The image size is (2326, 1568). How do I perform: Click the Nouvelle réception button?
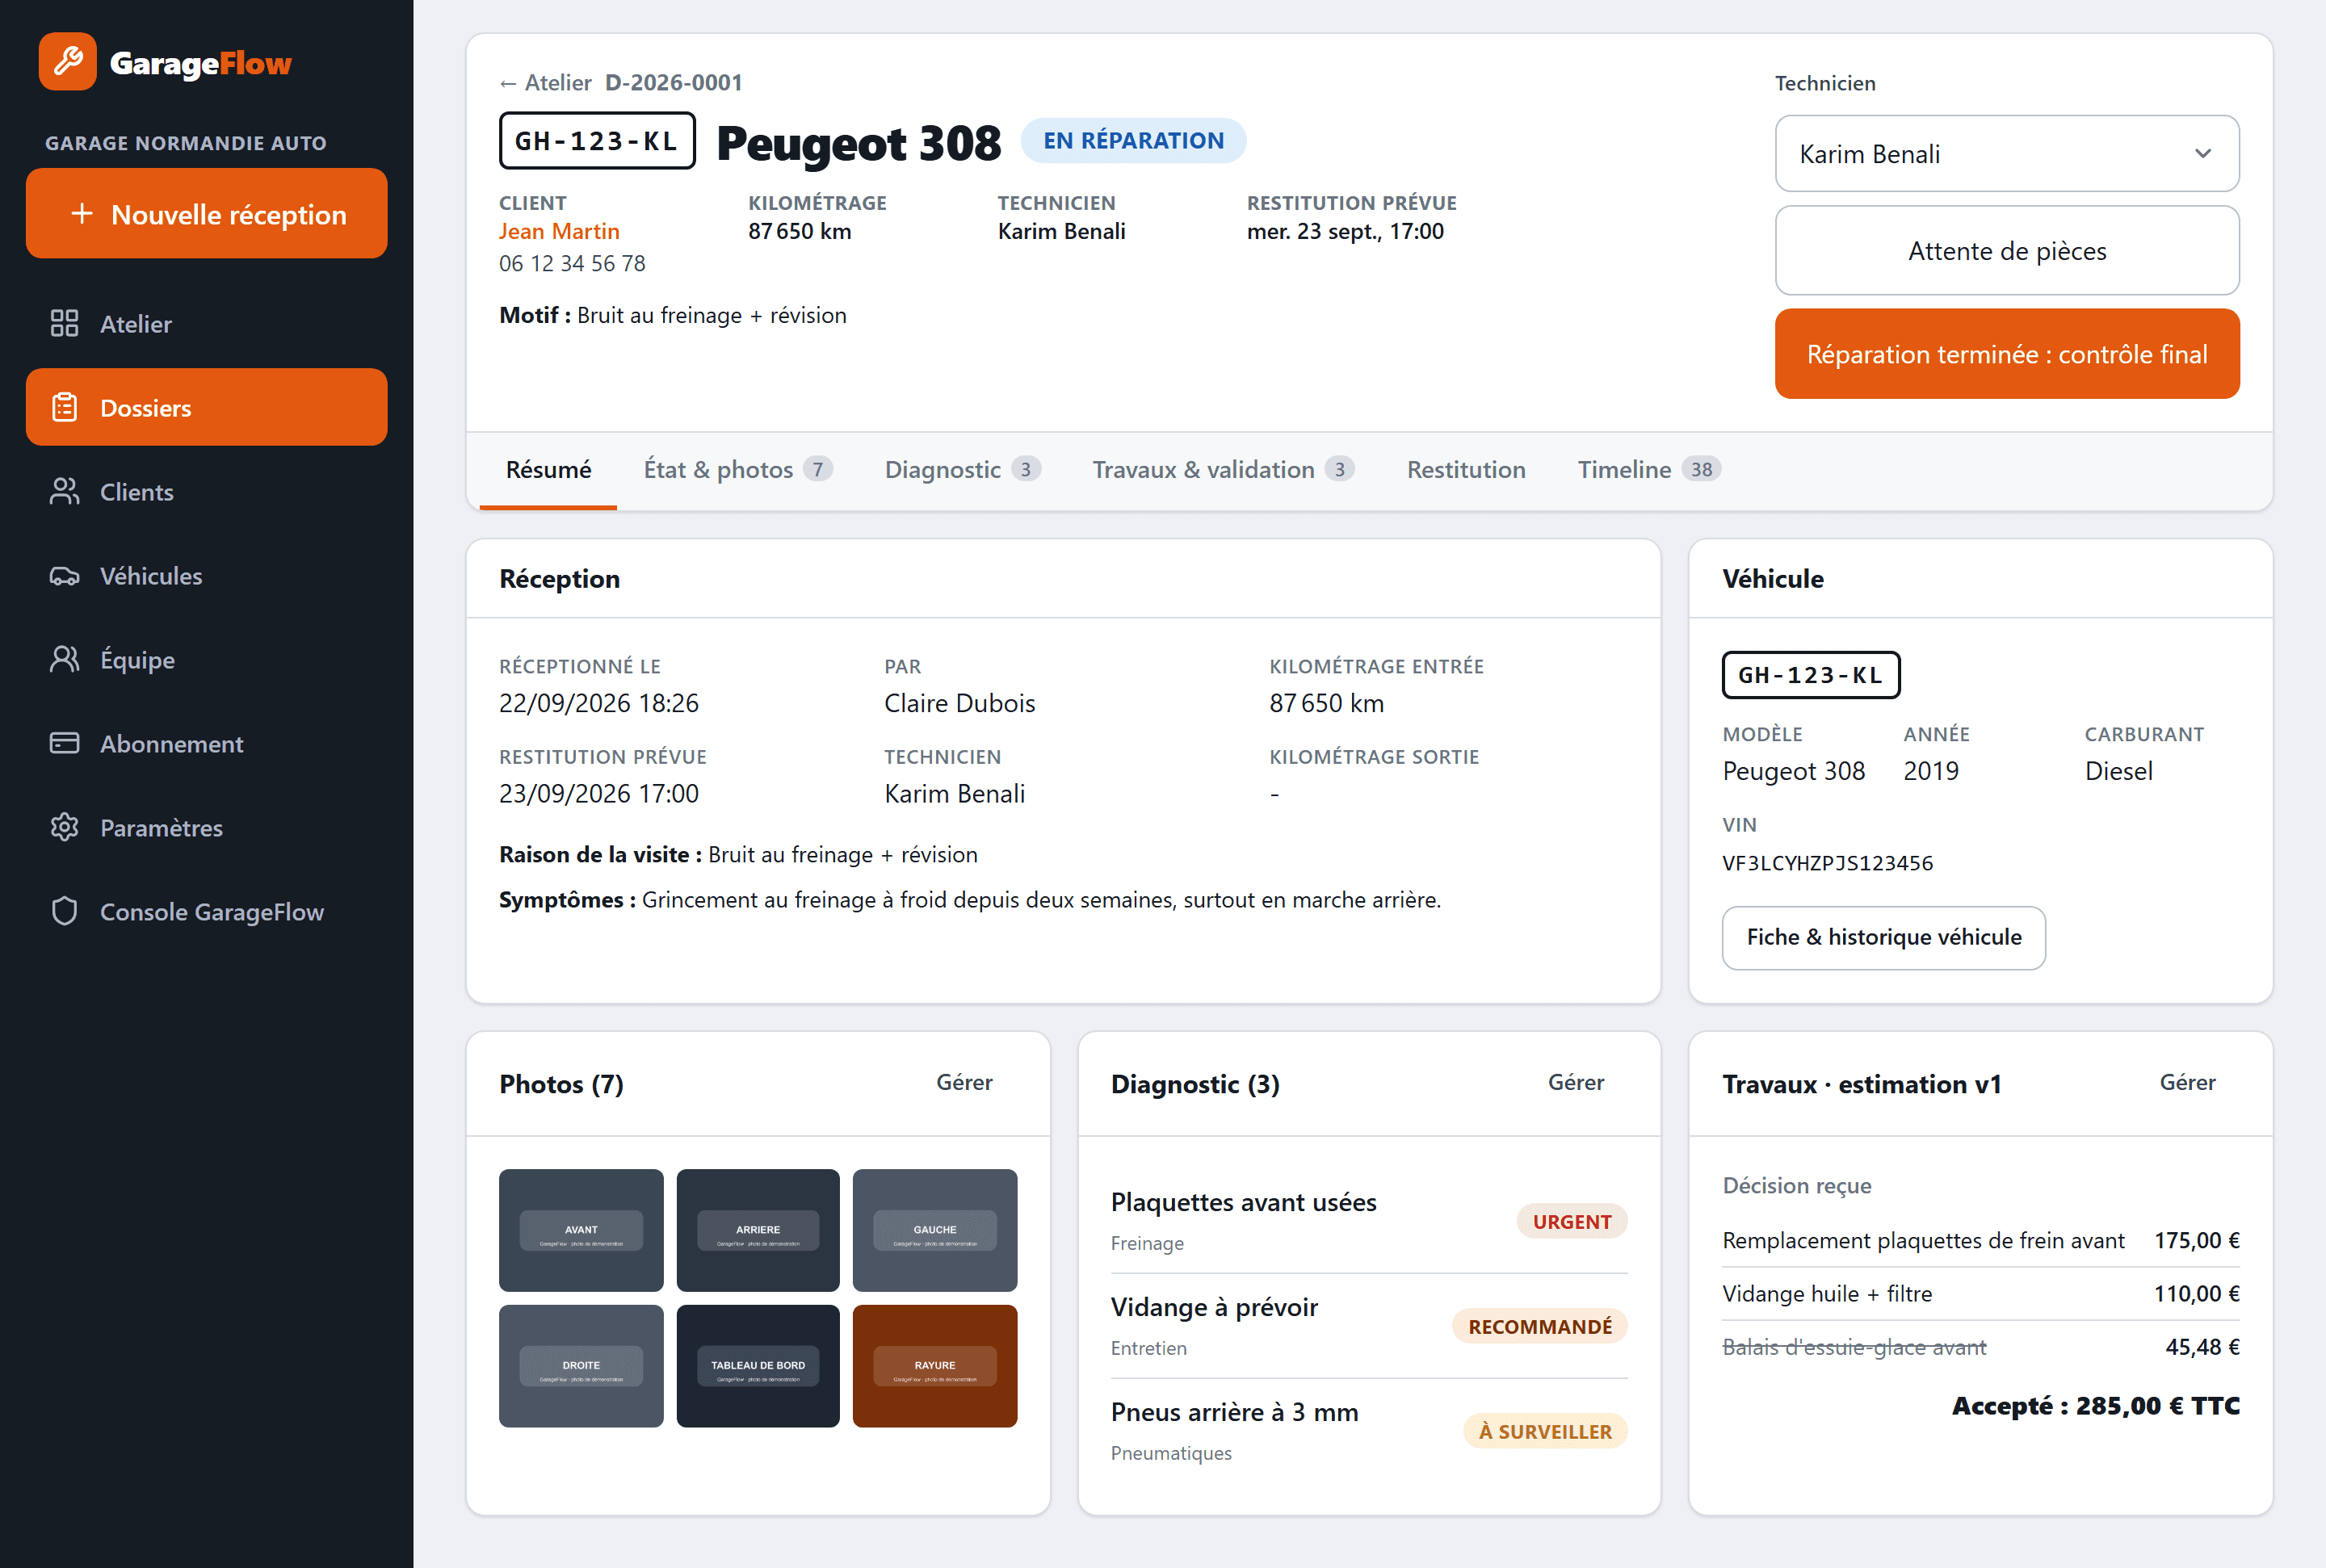point(206,213)
